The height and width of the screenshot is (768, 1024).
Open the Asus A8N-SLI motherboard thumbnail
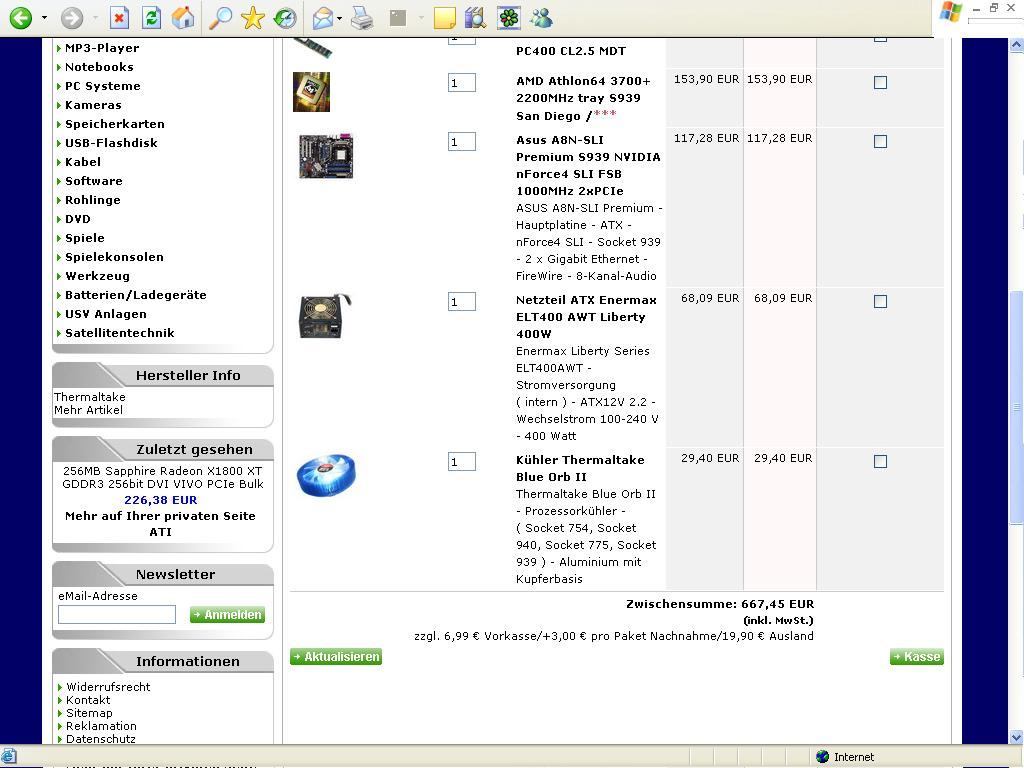(x=326, y=157)
